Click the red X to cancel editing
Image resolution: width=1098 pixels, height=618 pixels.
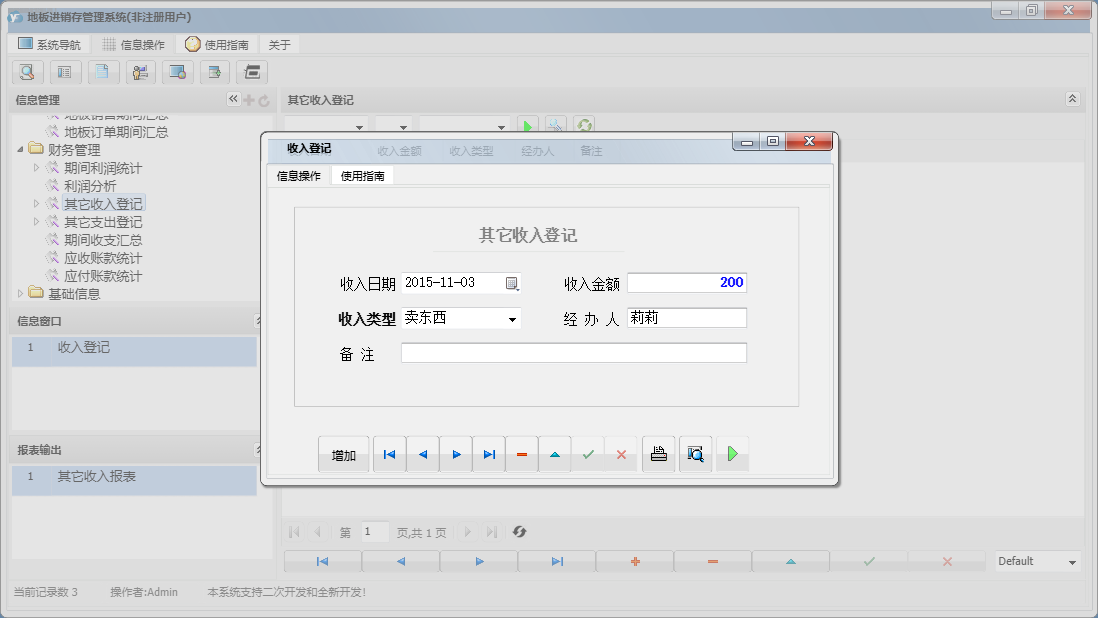click(622, 453)
